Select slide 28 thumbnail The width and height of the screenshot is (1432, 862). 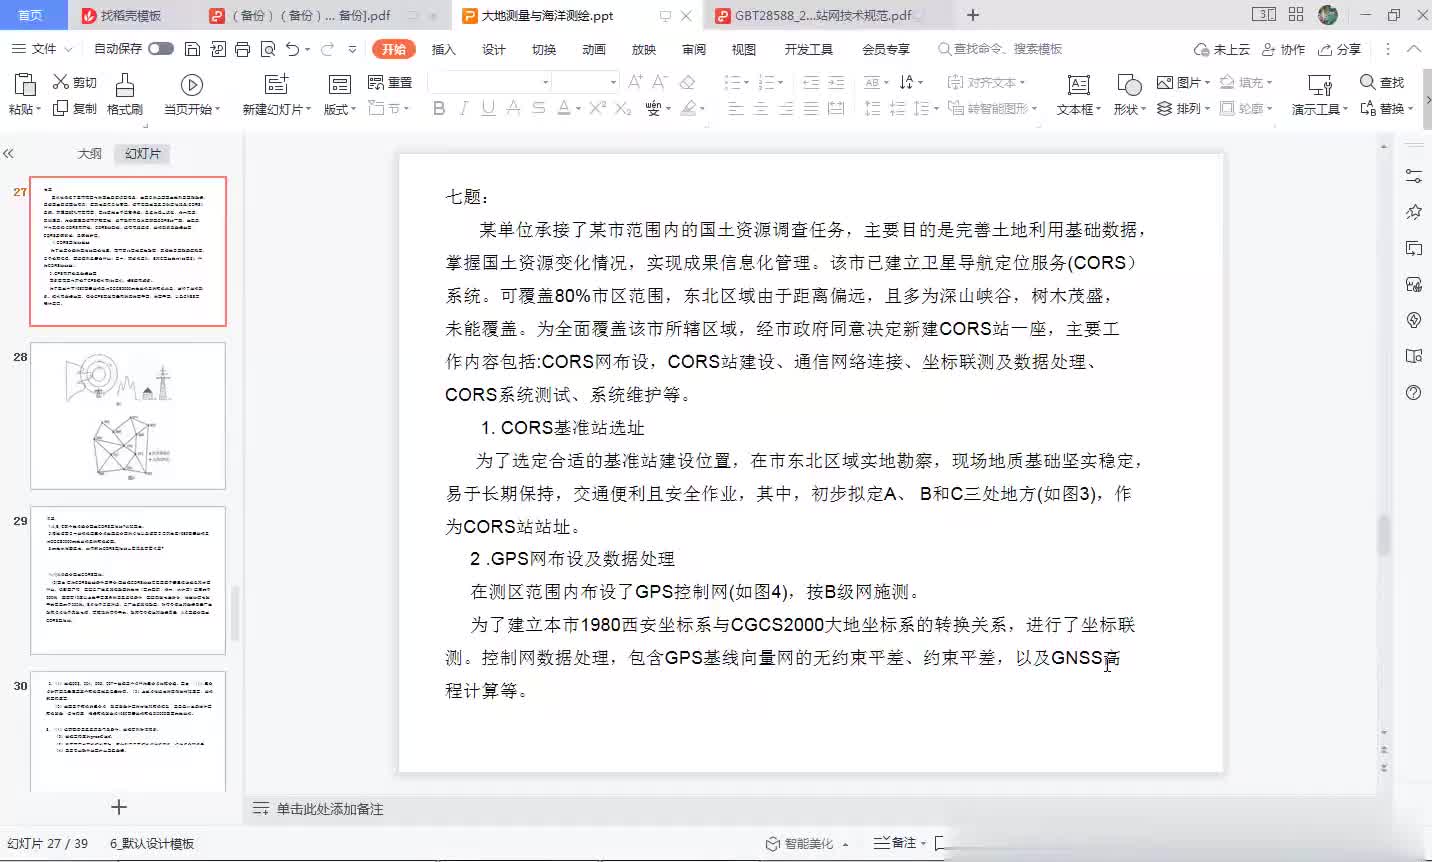pos(128,415)
